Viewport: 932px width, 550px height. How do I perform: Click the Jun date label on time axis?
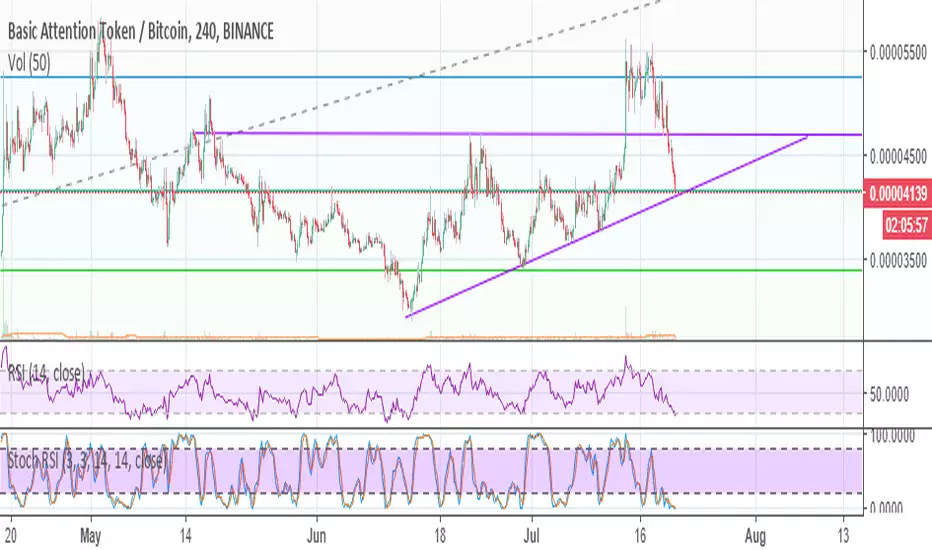pos(316,536)
